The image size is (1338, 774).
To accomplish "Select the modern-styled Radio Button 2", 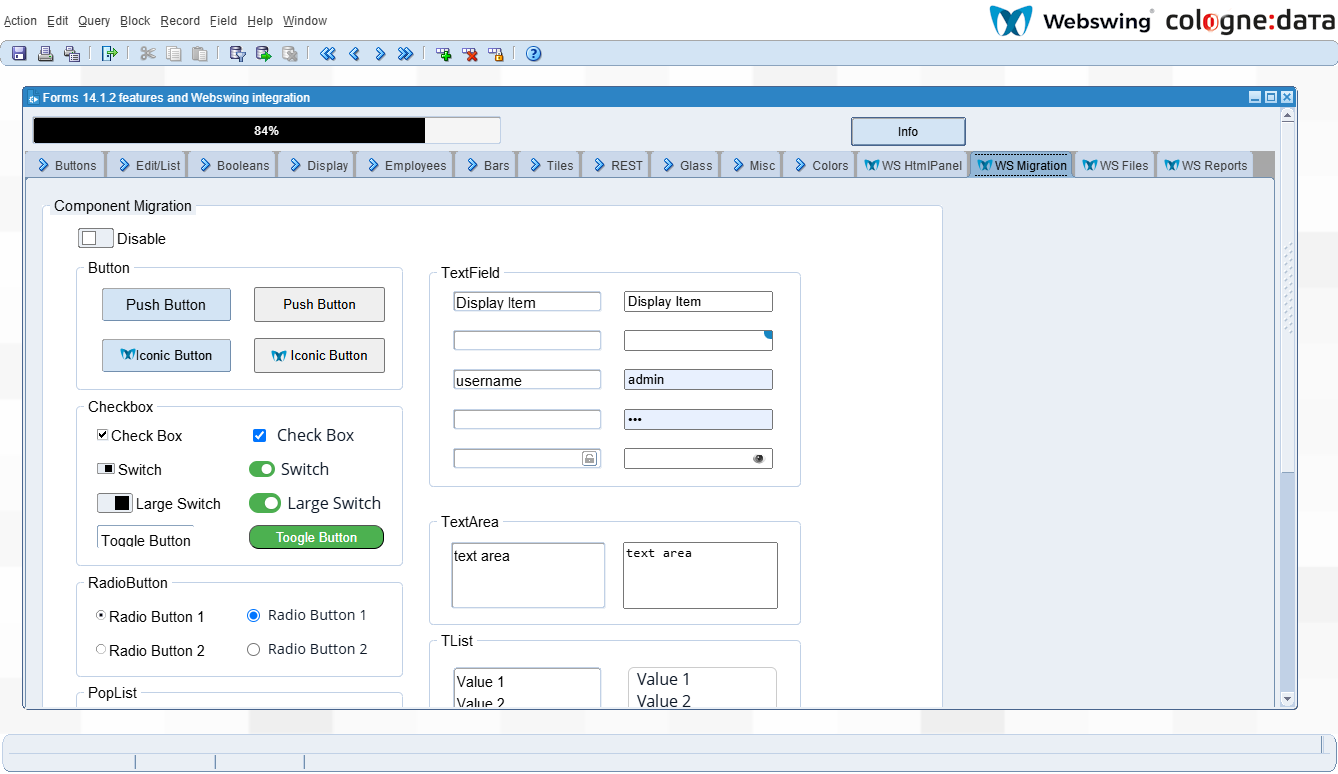I will pos(253,649).
